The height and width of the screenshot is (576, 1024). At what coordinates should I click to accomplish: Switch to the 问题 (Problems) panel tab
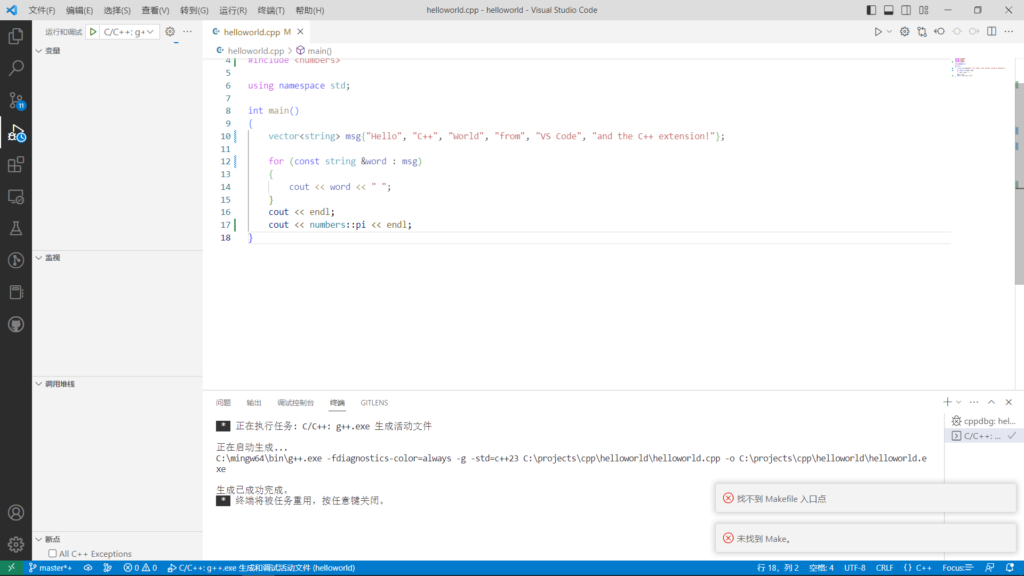(x=223, y=403)
